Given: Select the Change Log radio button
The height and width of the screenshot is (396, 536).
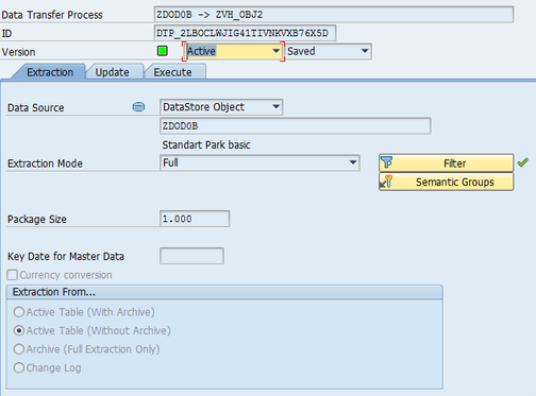Looking at the screenshot, I should tap(19, 368).
